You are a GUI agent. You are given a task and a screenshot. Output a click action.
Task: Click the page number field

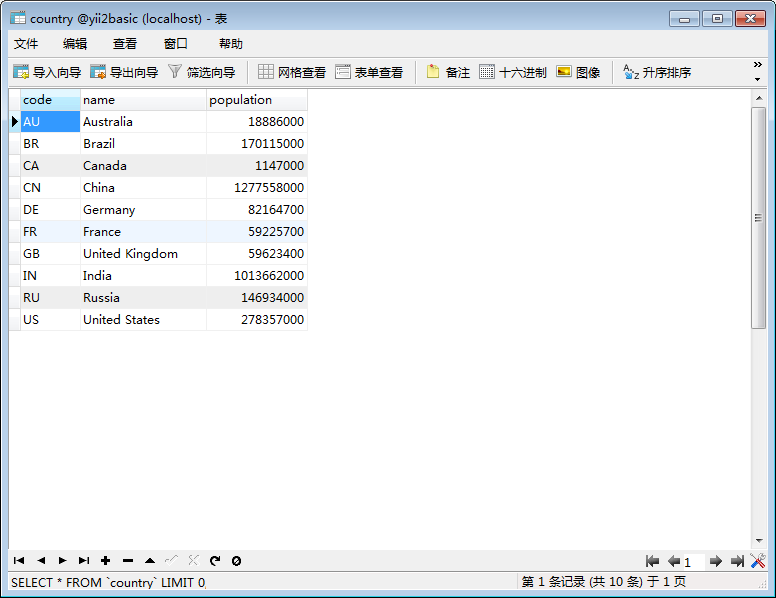click(694, 562)
